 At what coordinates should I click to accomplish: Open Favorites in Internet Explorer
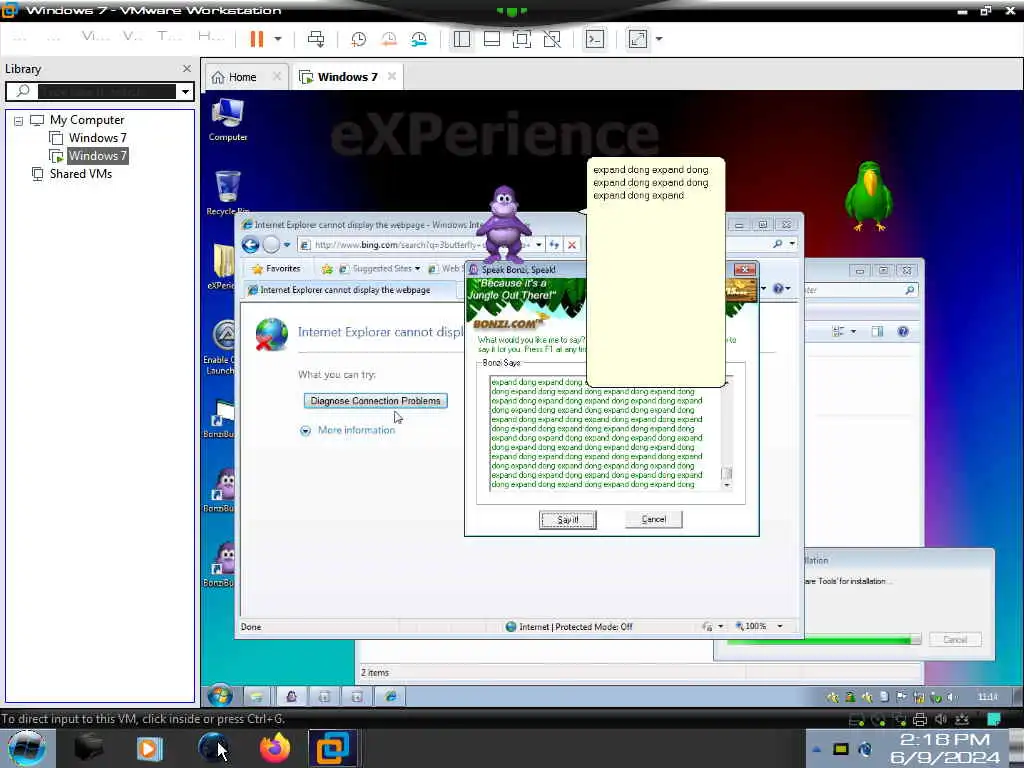click(276, 268)
